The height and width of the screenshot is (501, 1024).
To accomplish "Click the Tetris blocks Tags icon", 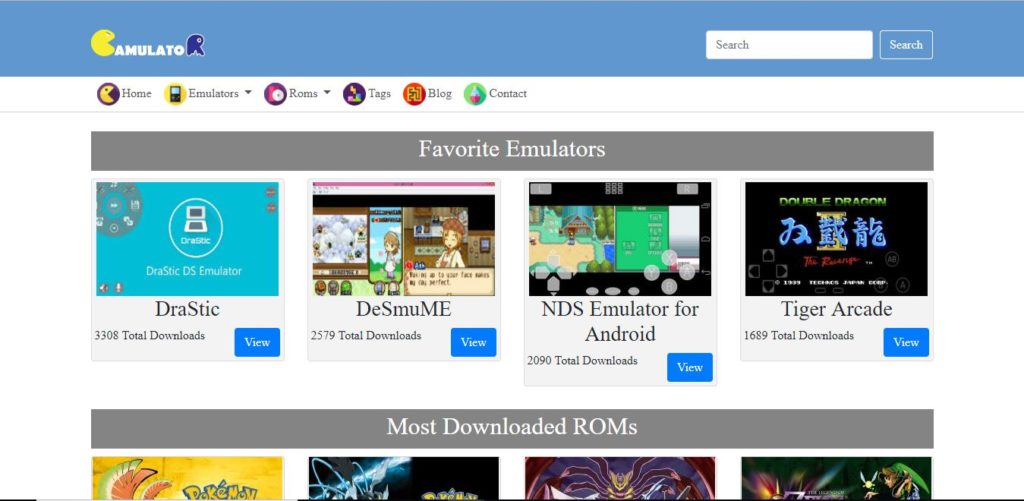I will 354,94.
